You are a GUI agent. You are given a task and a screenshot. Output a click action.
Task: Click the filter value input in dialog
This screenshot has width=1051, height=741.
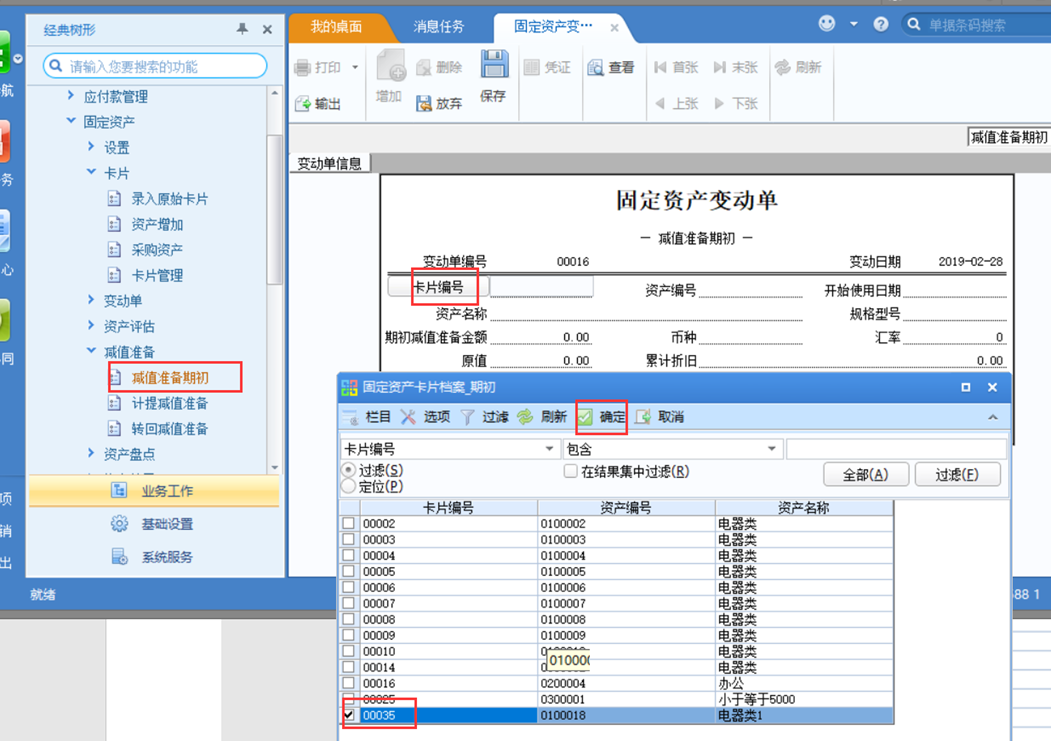click(896, 448)
